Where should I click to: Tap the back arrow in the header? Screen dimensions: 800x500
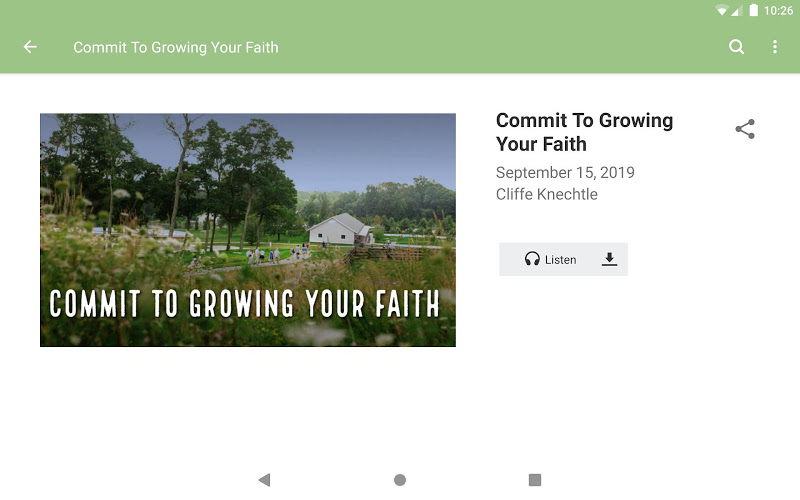point(30,47)
